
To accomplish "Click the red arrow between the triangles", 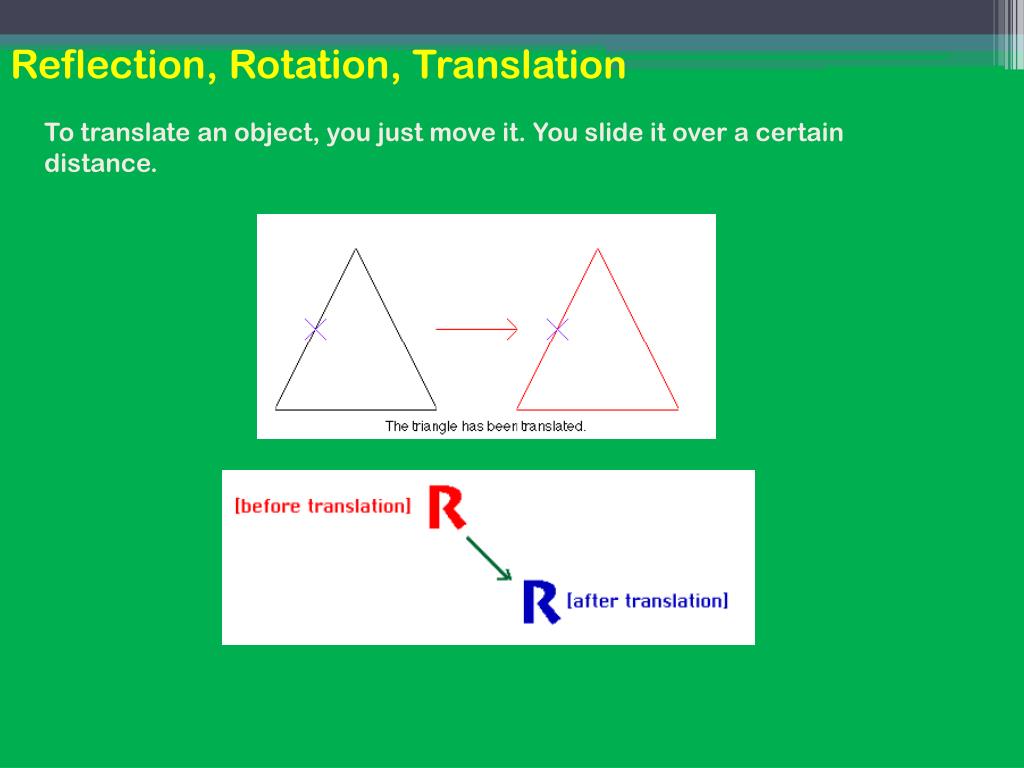I will coord(477,329).
